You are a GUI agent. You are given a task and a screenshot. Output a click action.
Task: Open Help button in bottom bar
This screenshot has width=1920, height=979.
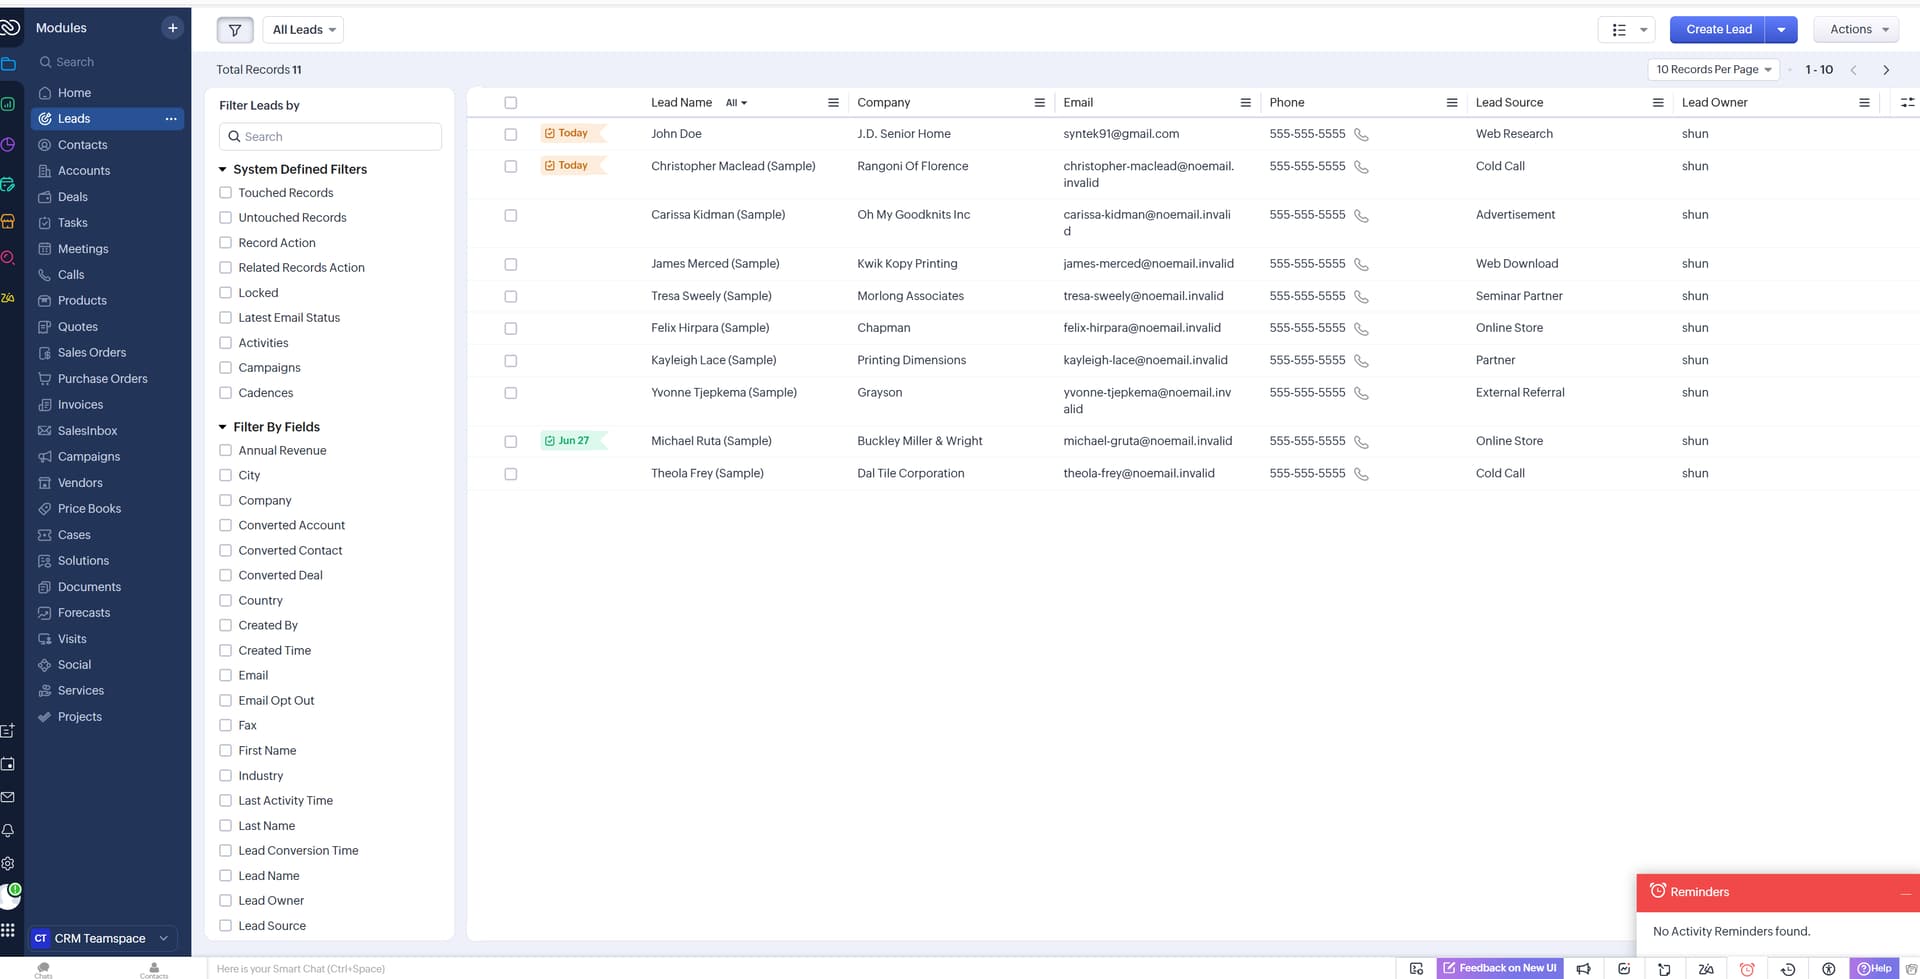1874,968
